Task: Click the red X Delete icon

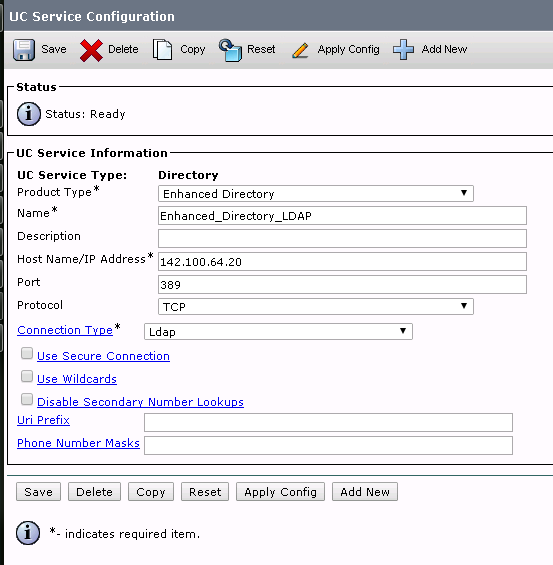Action: point(91,50)
